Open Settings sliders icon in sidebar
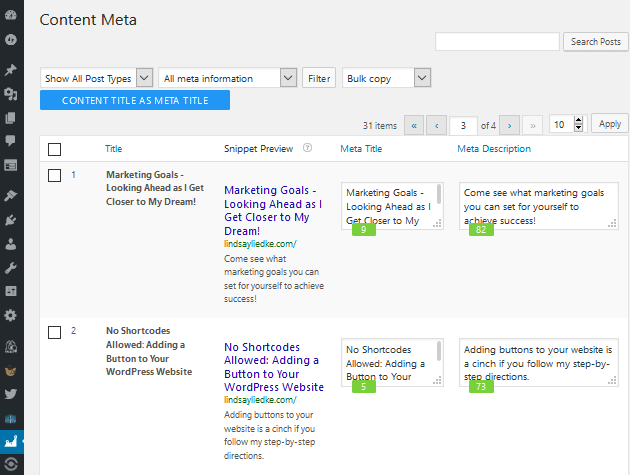630x475 pixels. point(11,291)
